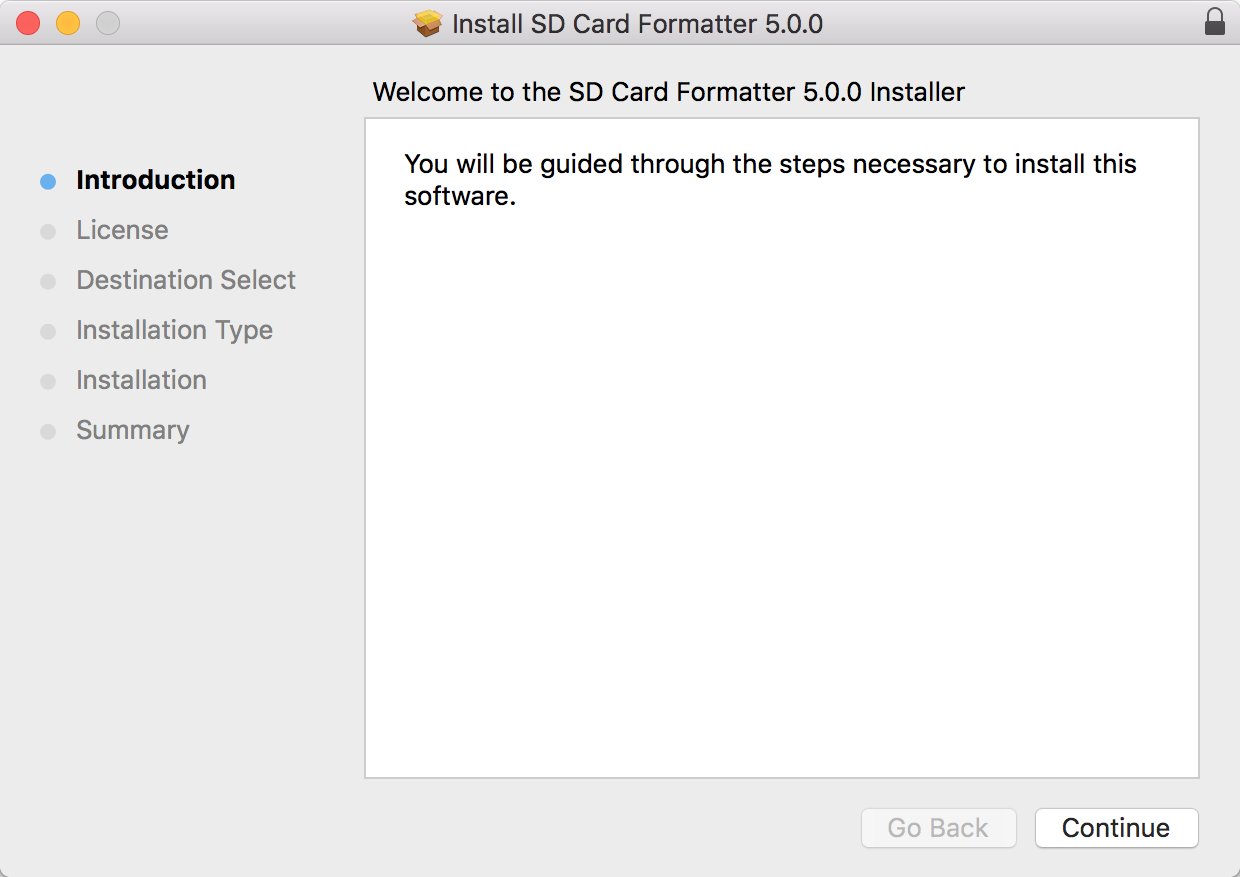This screenshot has width=1240, height=877.
Task: Click the Destination Select step bullet
Action: 48,282
